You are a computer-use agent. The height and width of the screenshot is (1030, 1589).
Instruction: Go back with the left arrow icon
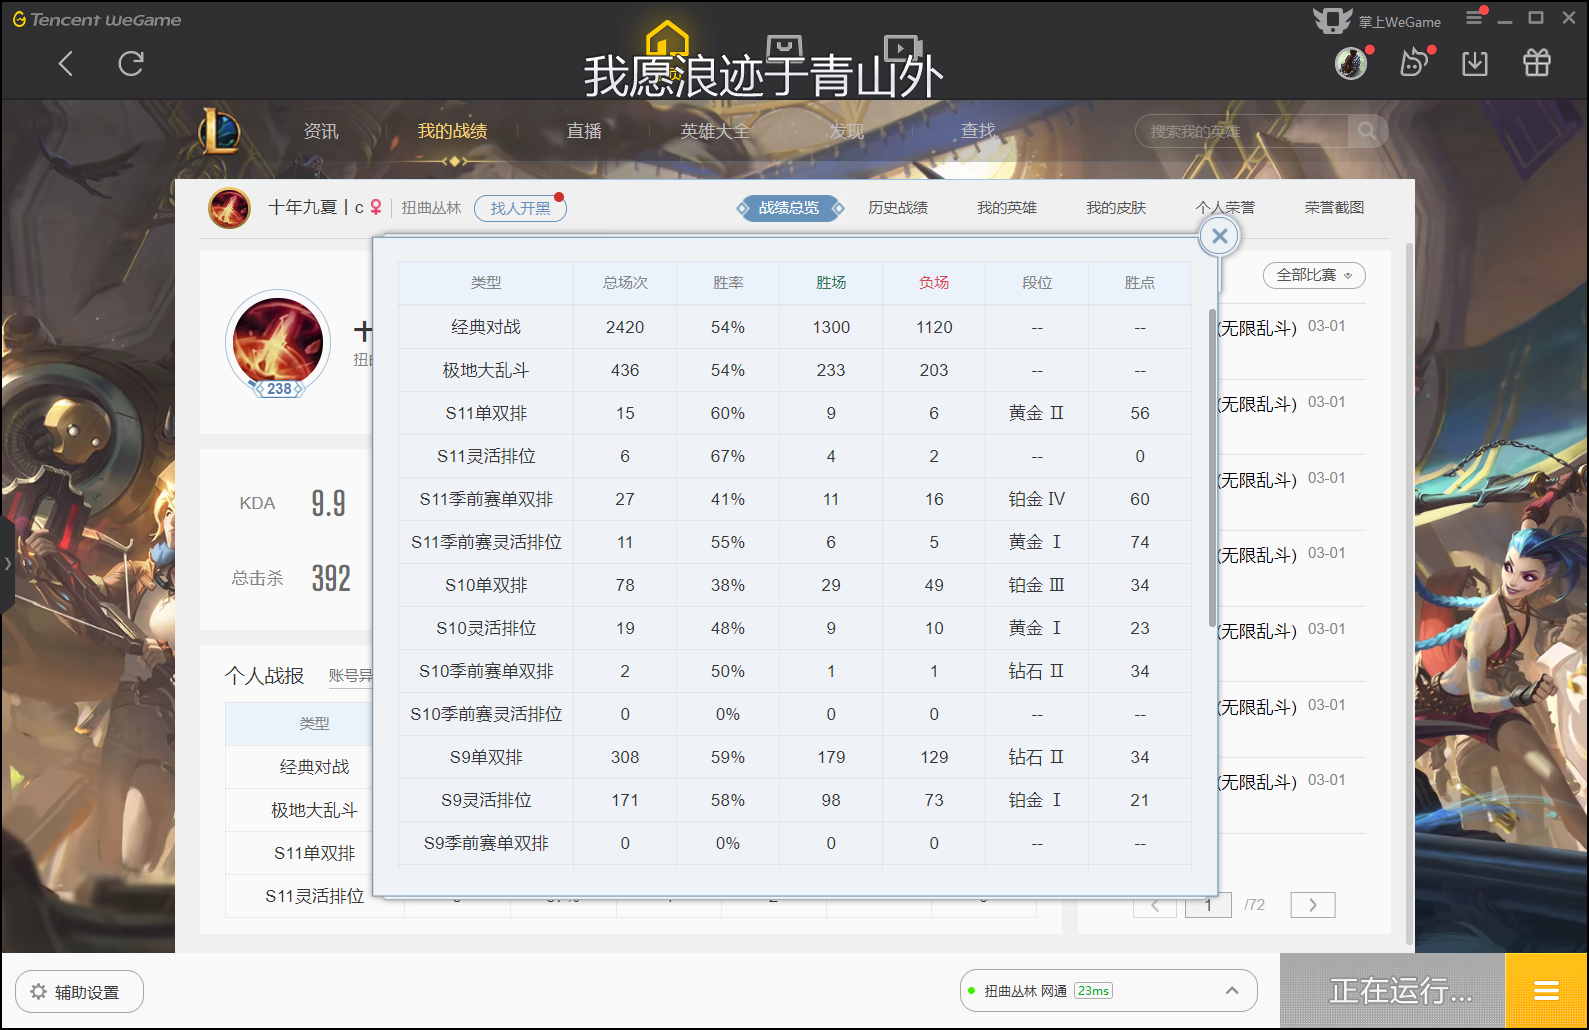[66, 64]
